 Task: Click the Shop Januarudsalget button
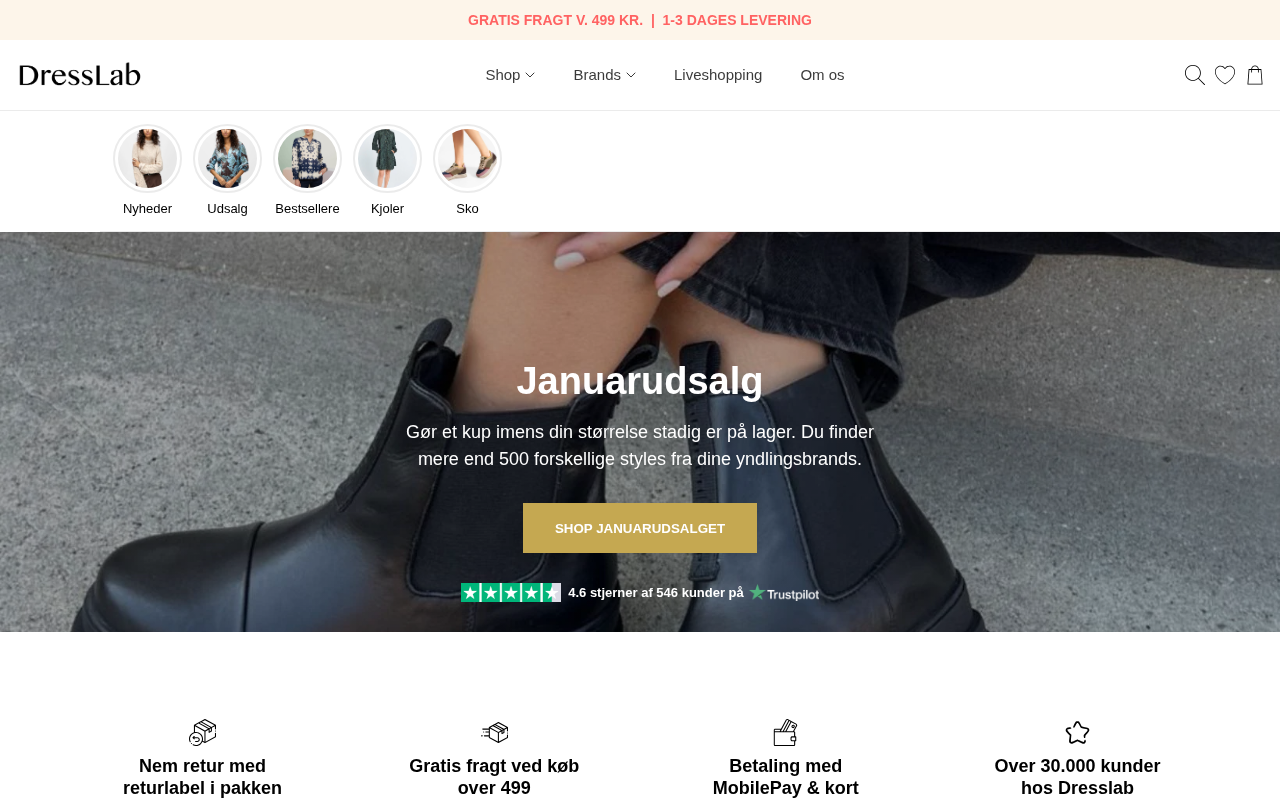coord(640,528)
